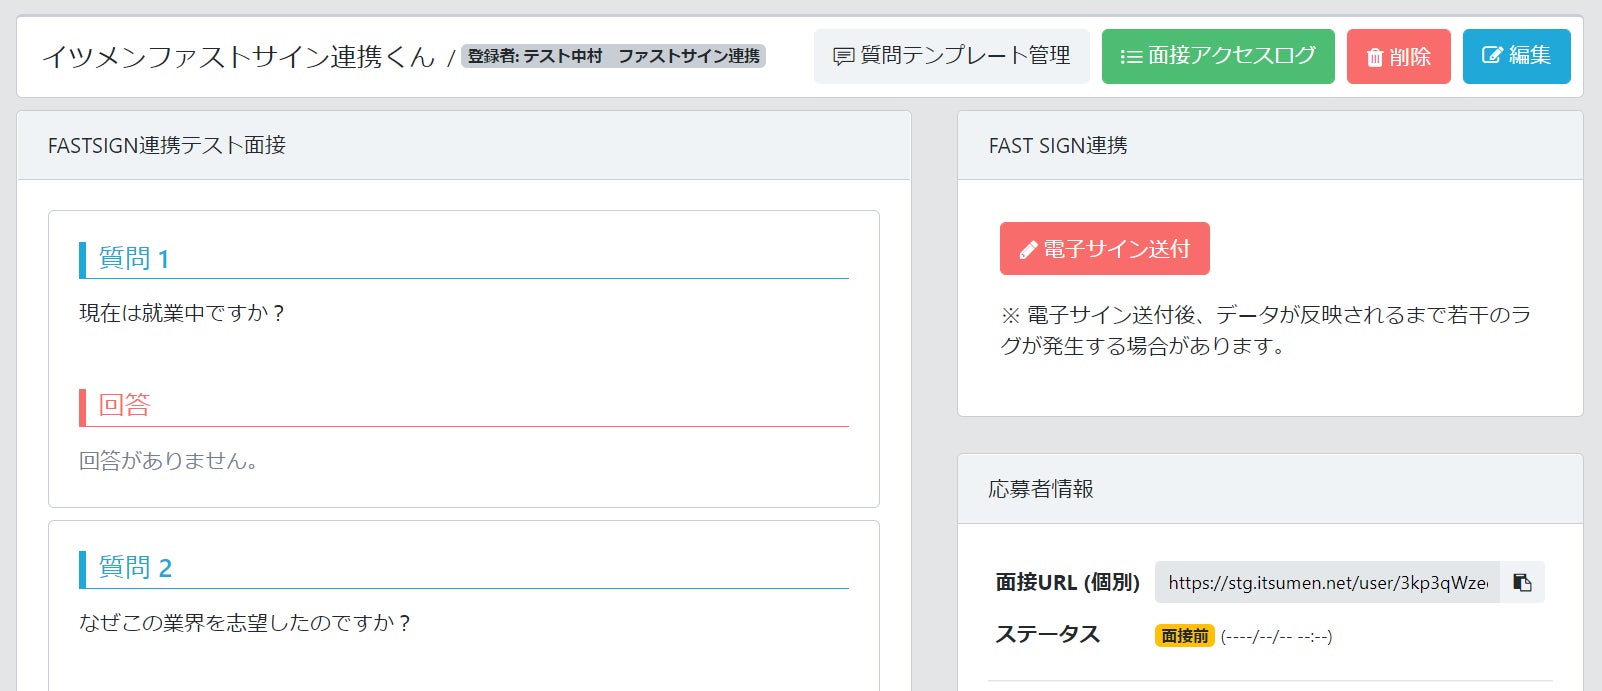This screenshot has height=691, width=1602.
Task: Open 面接アクセスログ list button
Action: [x=1217, y=56]
